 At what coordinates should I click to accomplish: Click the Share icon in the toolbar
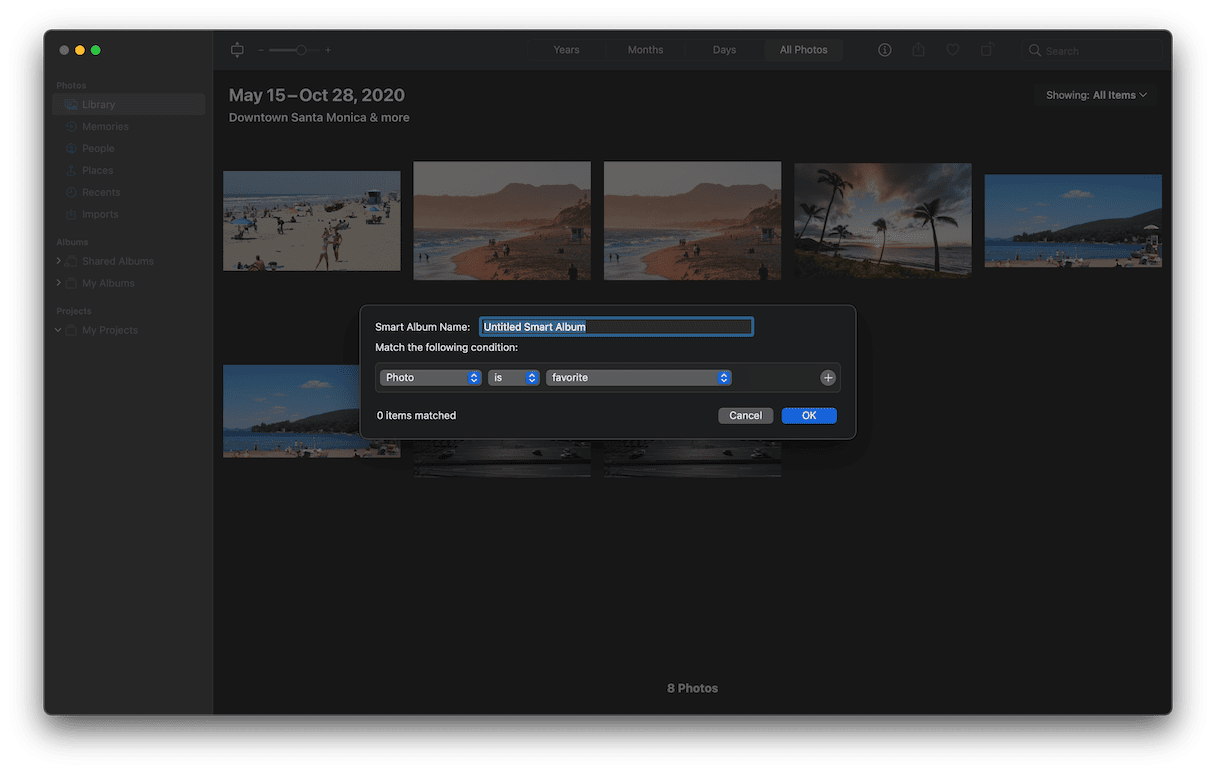[x=918, y=50]
